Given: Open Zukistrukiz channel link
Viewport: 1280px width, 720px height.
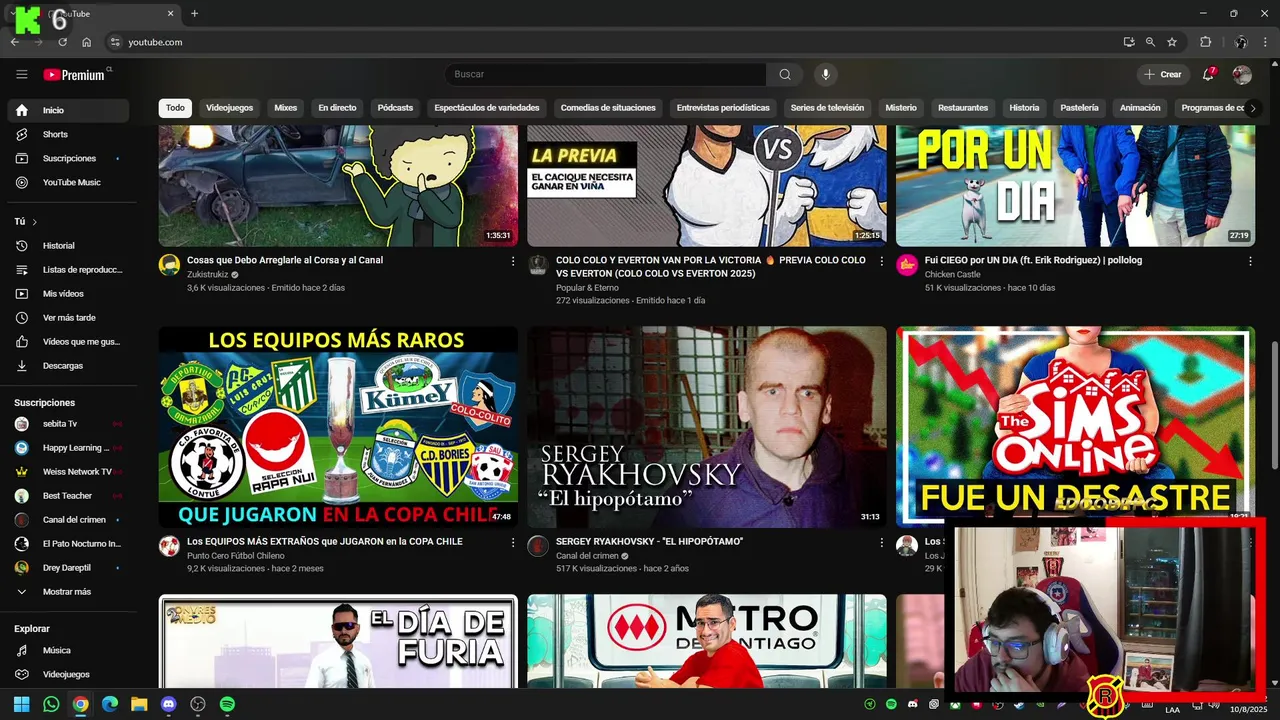Looking at the screenshot, I should click(x=208, y=274).
